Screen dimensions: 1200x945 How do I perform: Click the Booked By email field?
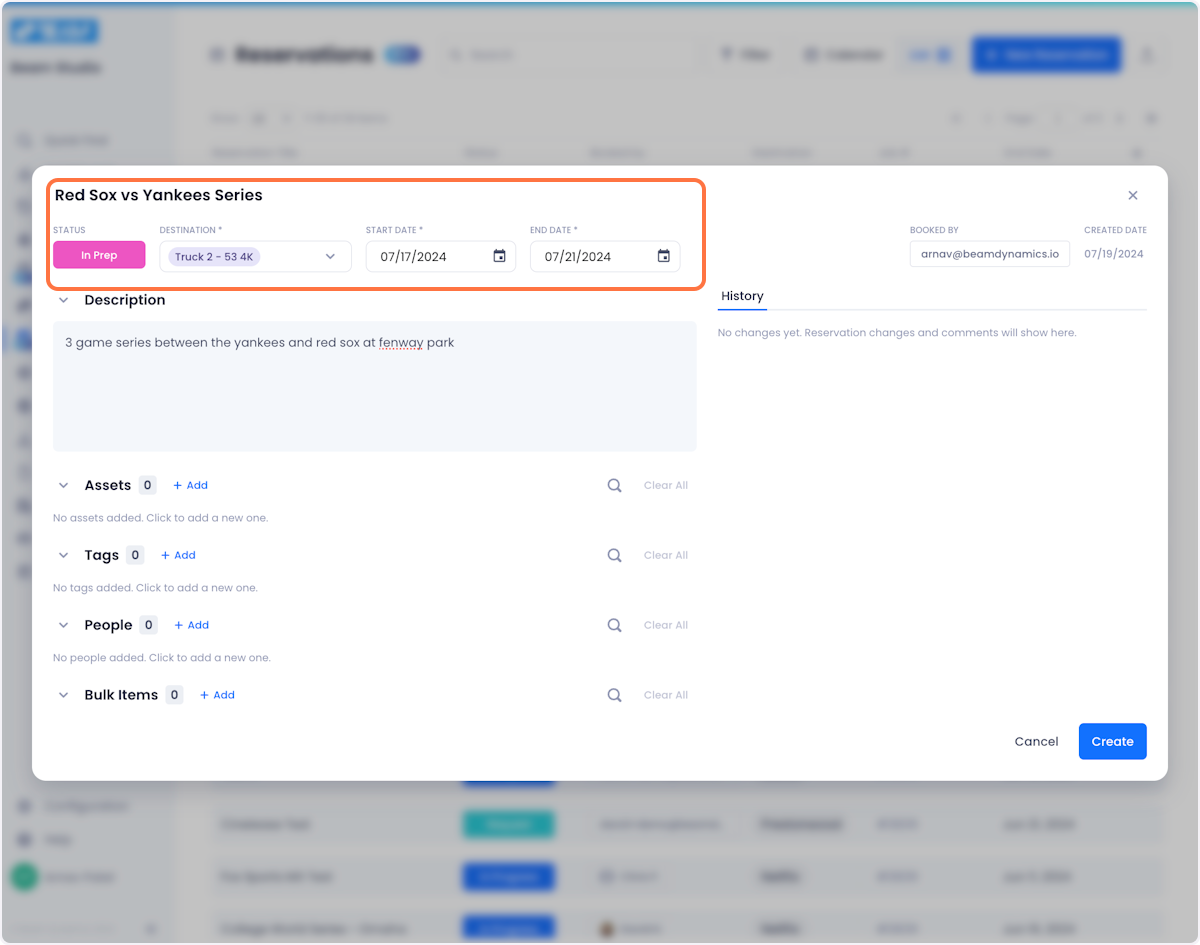[990, 254]
